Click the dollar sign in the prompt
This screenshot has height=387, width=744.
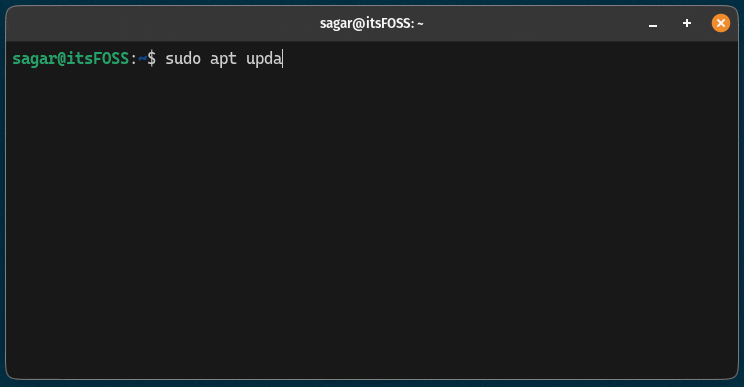click(x=151, y=59)
